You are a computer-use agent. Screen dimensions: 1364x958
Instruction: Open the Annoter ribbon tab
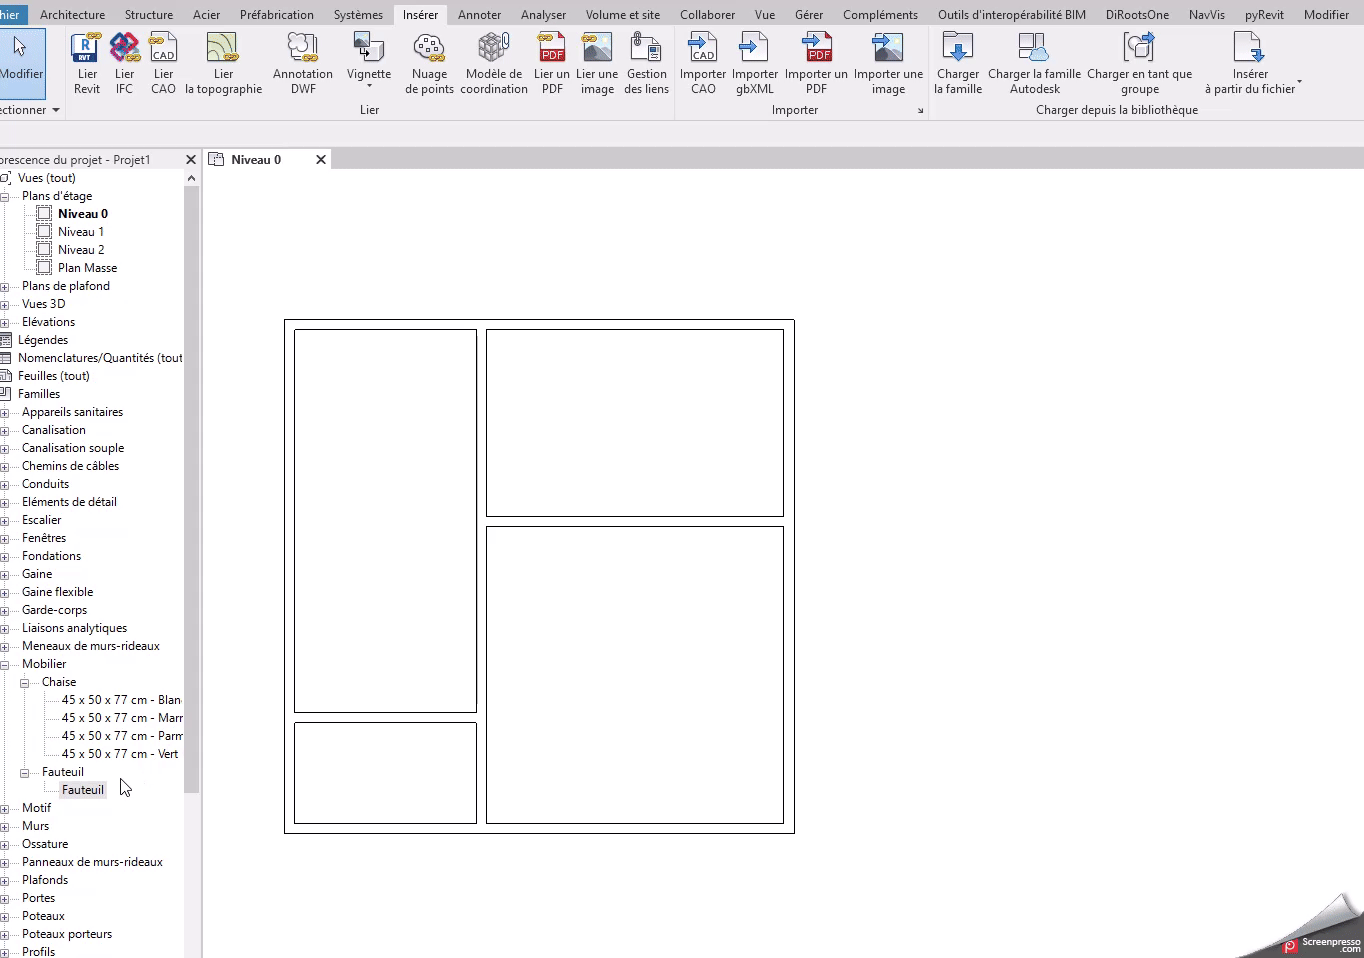(x=479, y=15)
